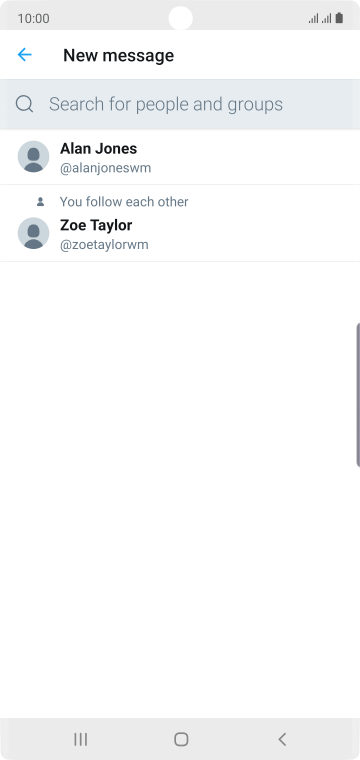Tap the front camera cutout circle
Viewport: 360px width, 760px height.
click(180, 18)
